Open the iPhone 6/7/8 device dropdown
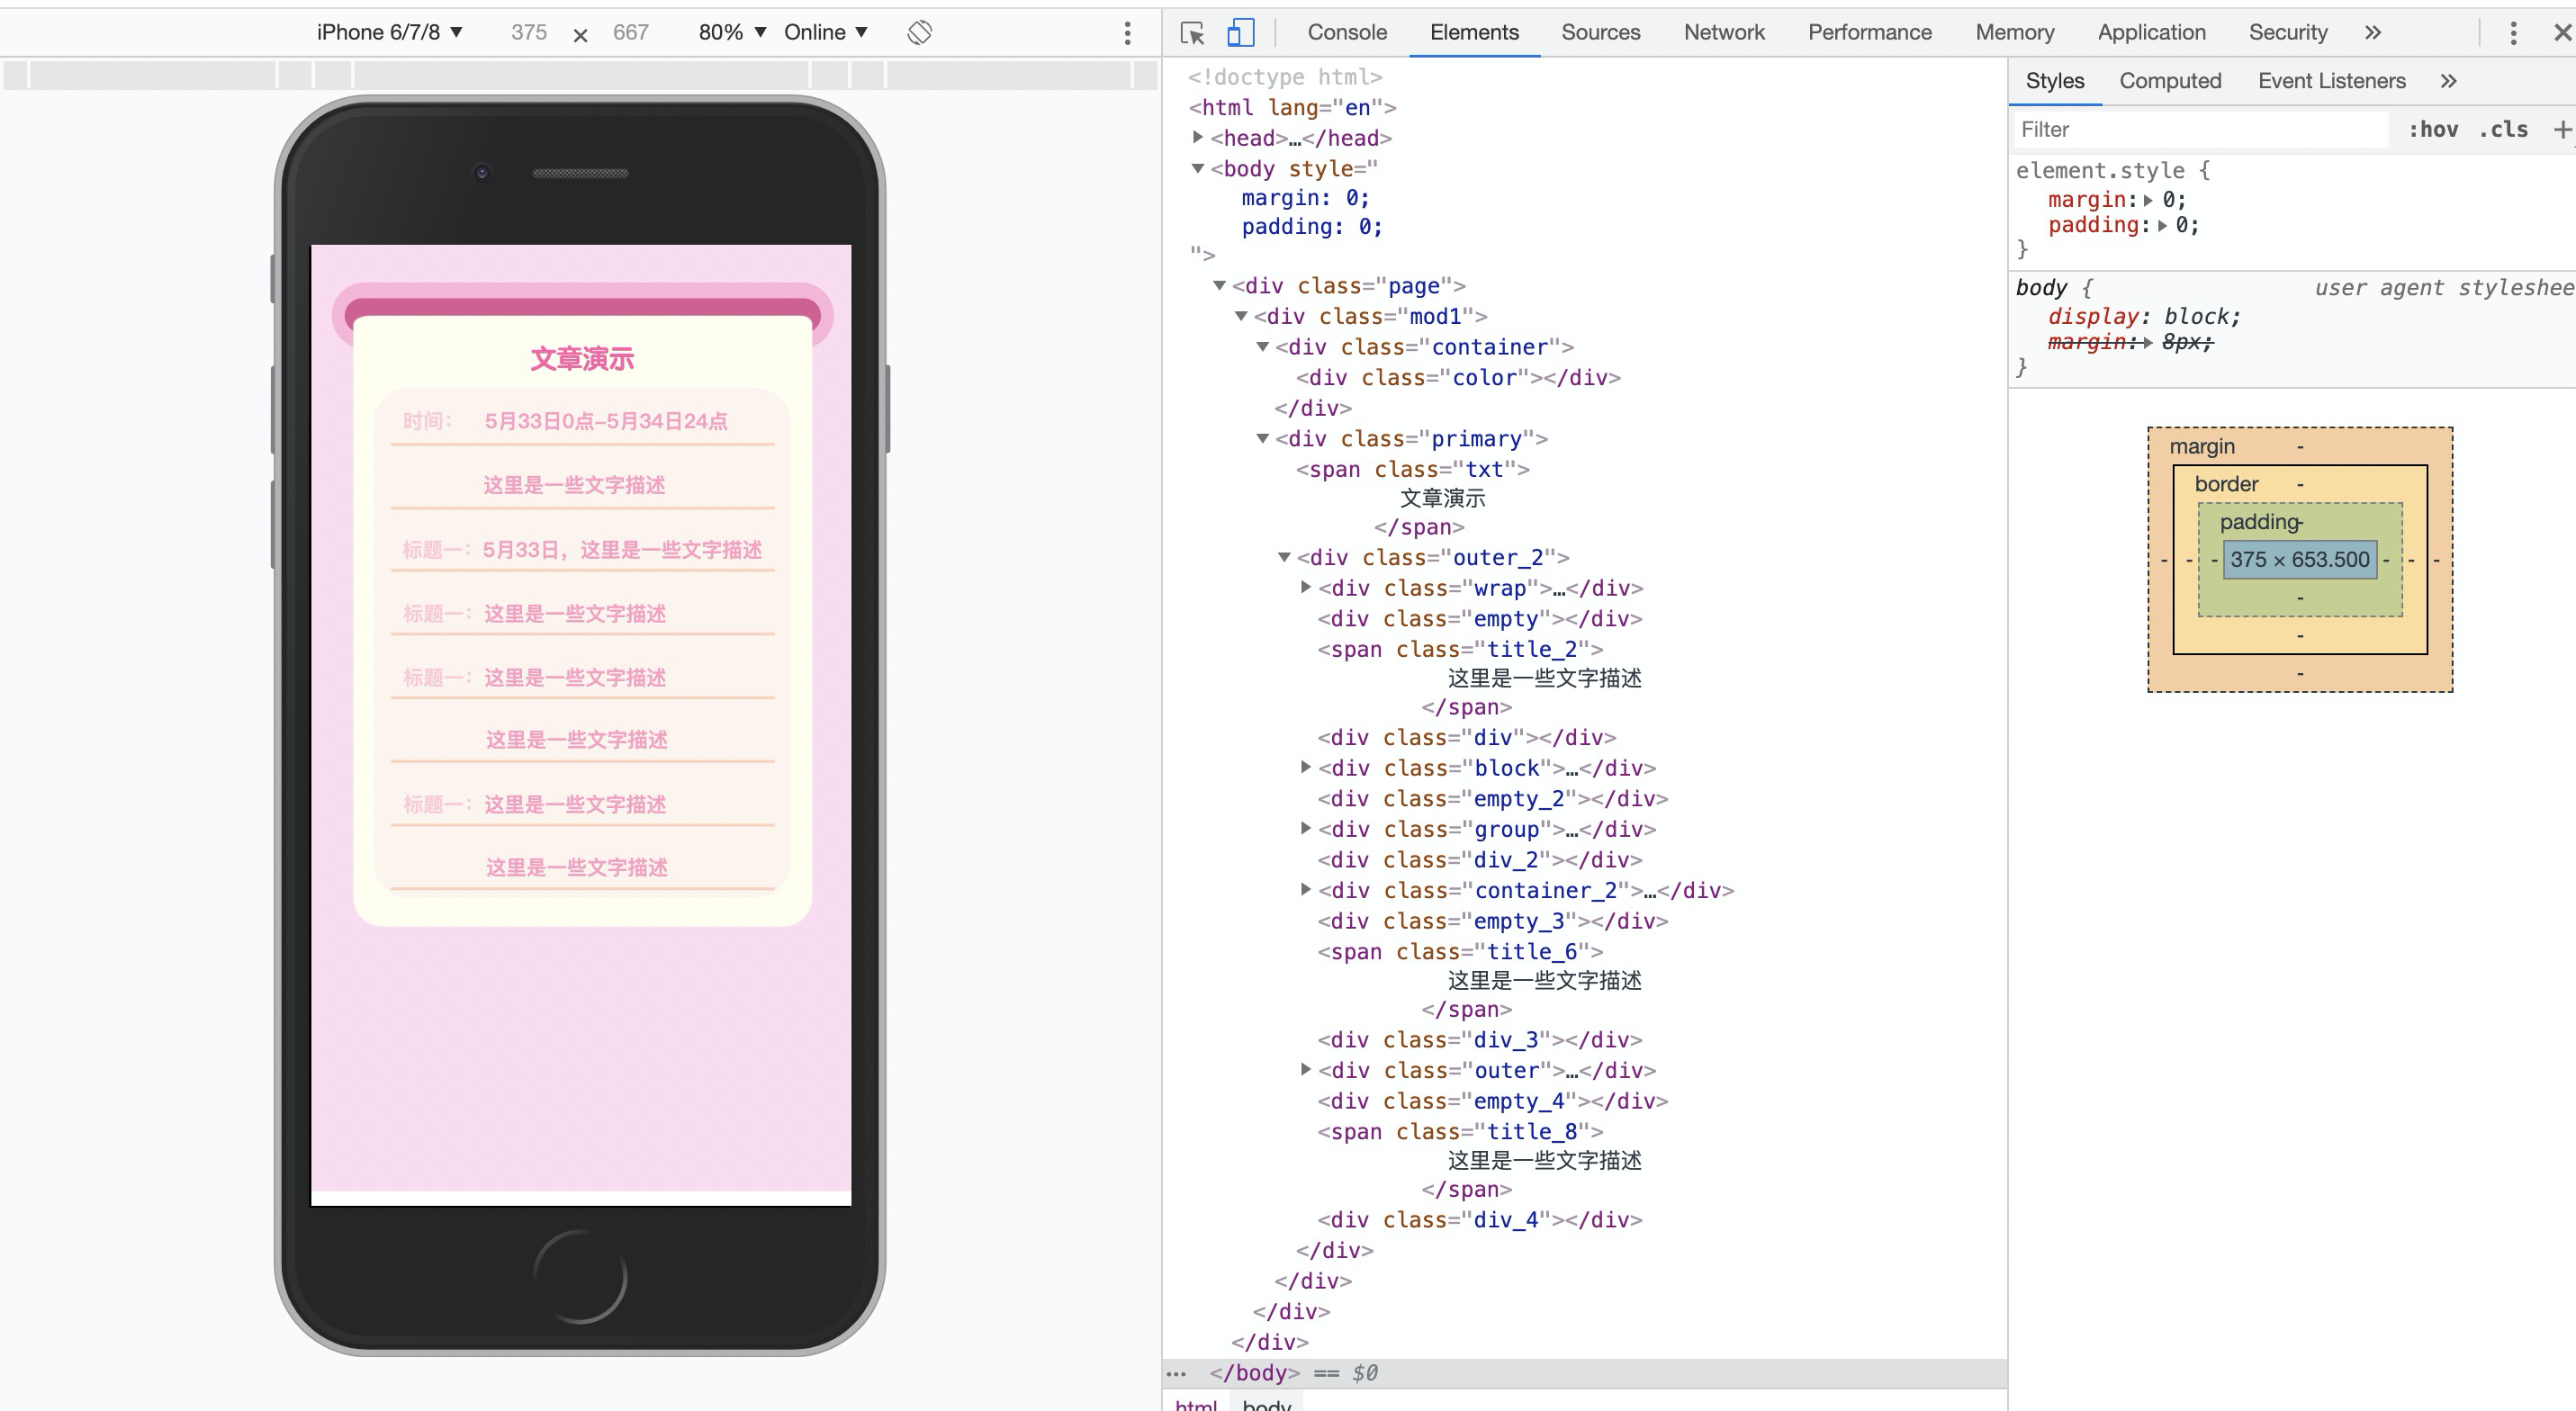 click(x=389, y=32)
